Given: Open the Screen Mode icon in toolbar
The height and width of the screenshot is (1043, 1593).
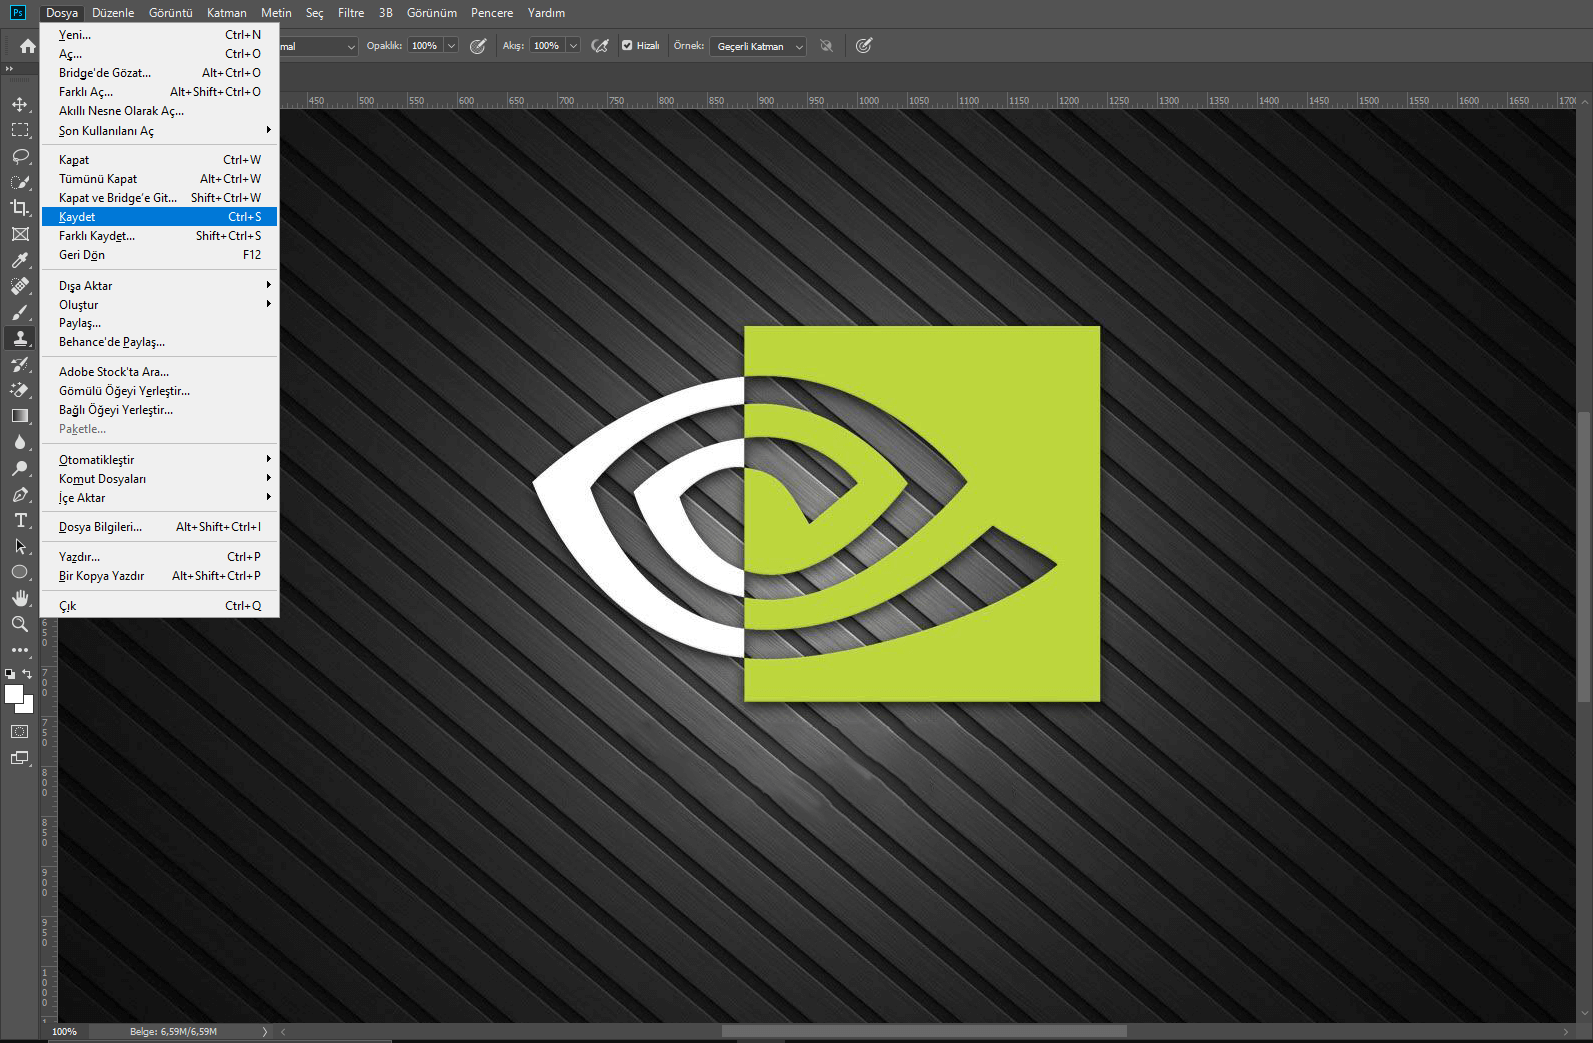Looking at the screenshot, I should [20, 758].
